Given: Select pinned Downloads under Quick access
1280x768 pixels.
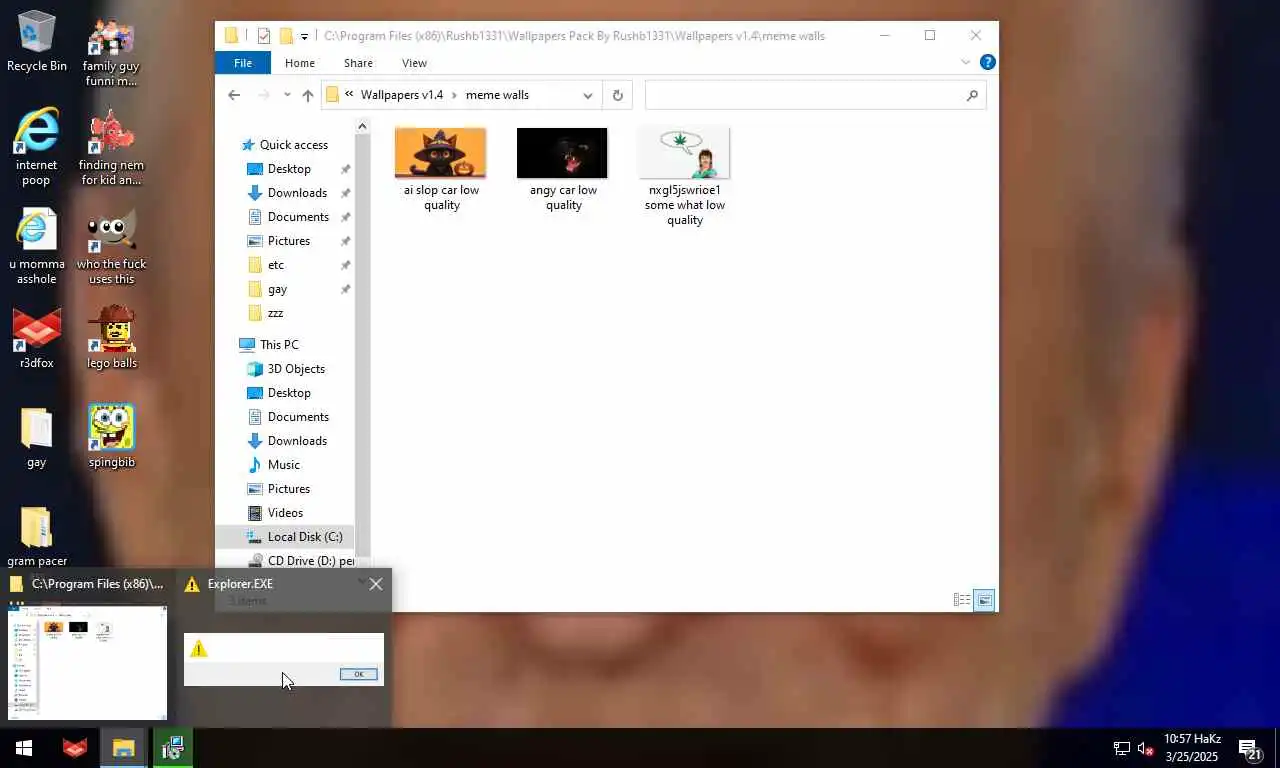Looking at the screenshot, I should pos(297,193).
